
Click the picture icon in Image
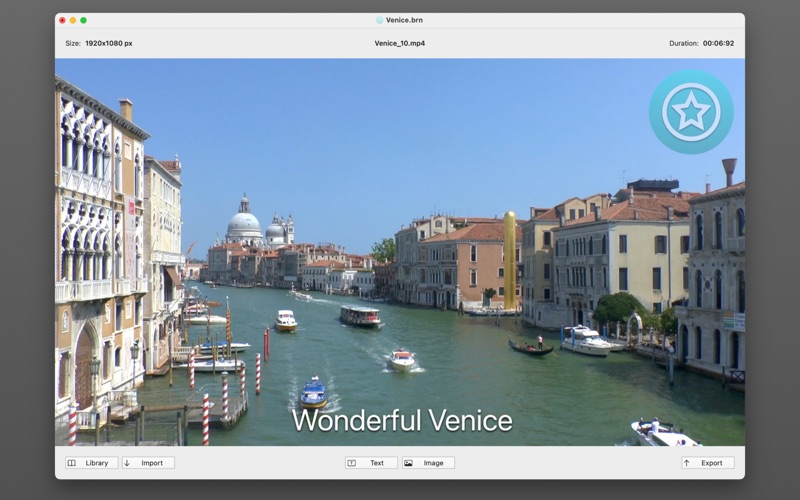(x=408, y=463)
